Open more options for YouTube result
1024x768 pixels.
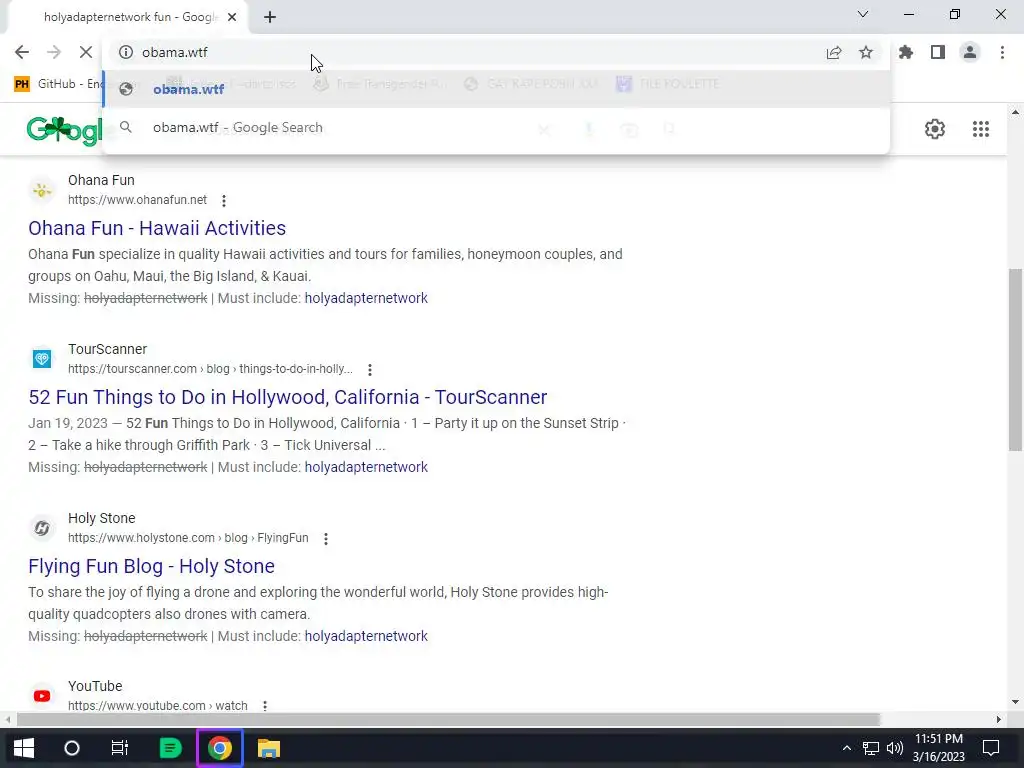tap(264, 706)
